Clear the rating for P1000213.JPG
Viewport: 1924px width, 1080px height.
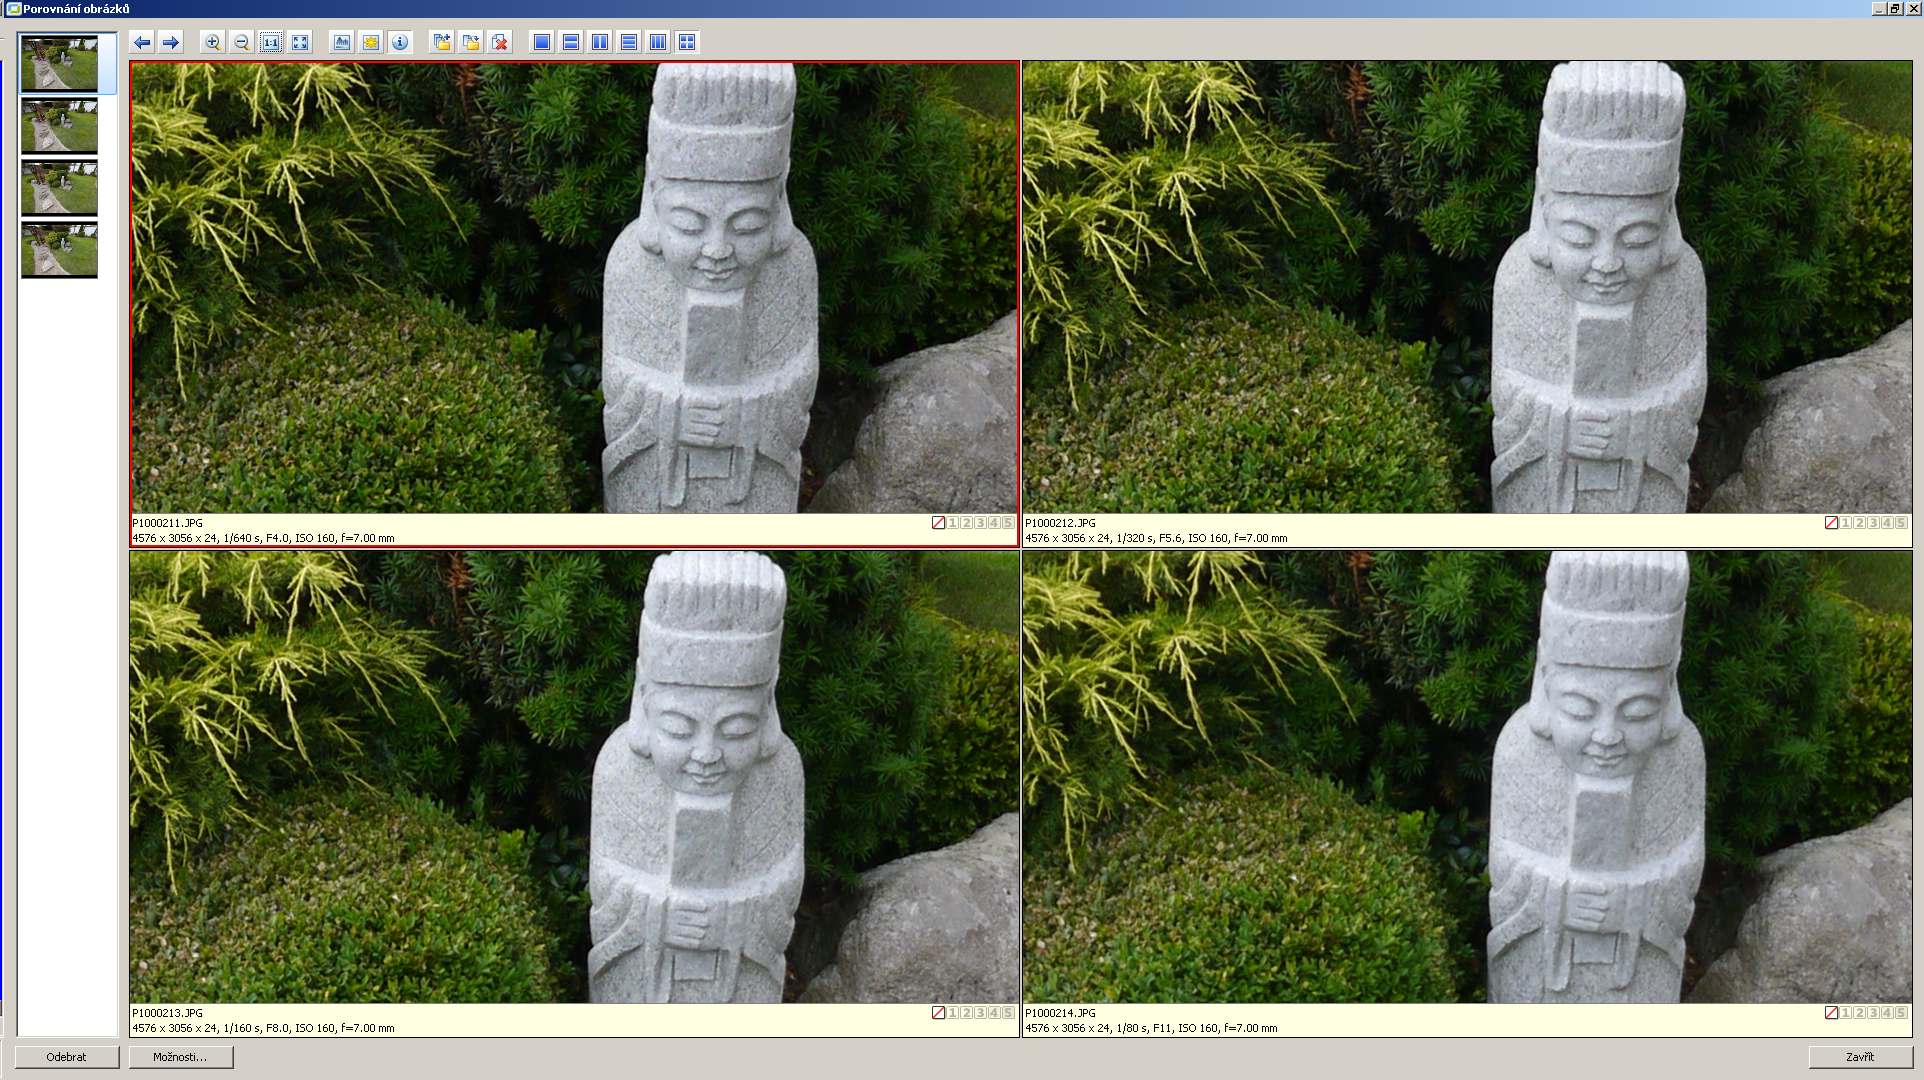click(x=938, y=1013)
